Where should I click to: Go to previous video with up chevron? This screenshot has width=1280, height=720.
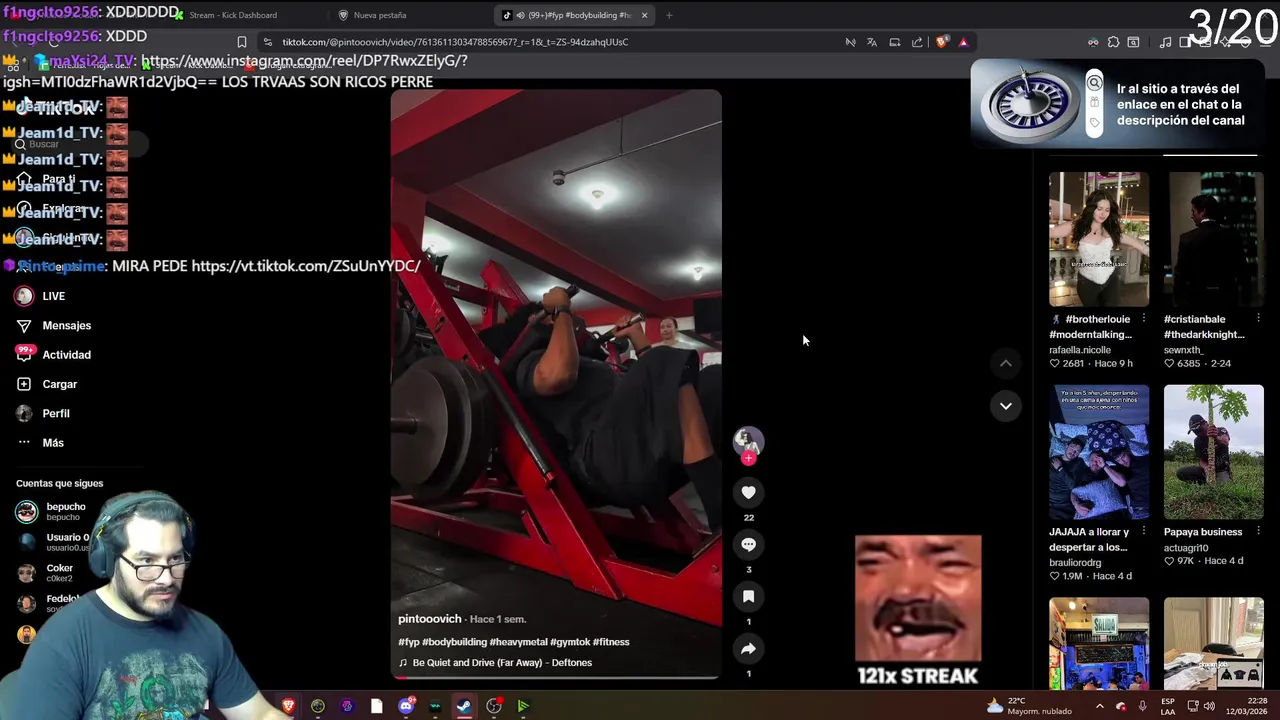point(1005,363)
